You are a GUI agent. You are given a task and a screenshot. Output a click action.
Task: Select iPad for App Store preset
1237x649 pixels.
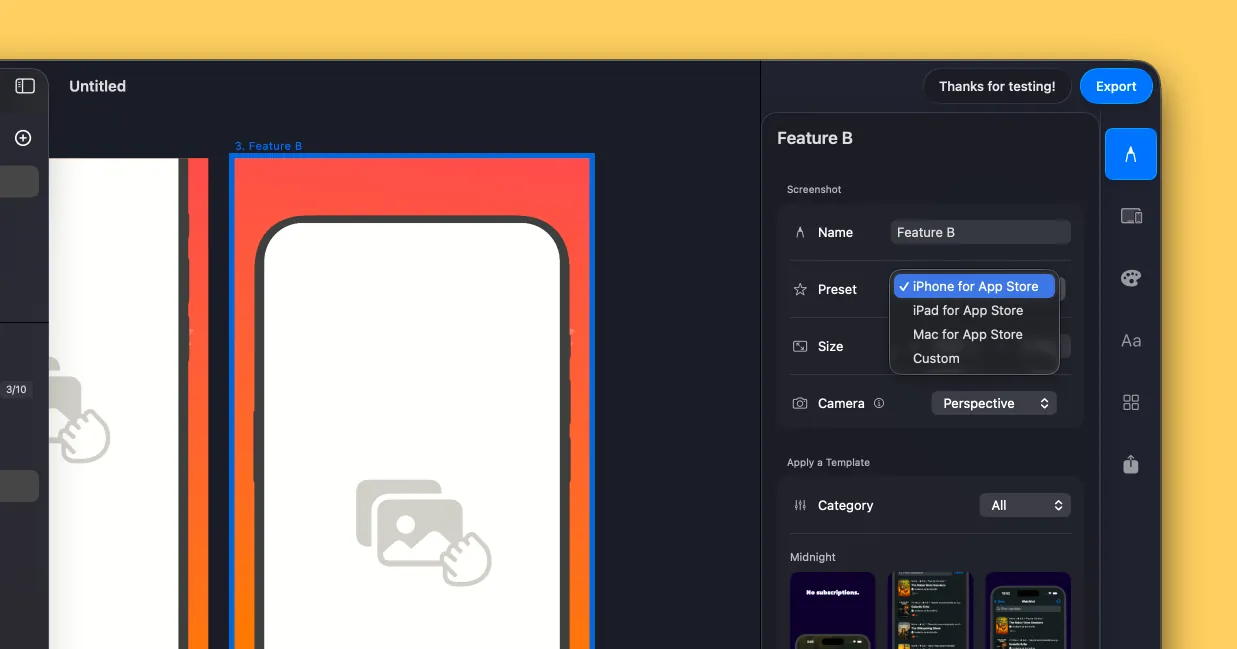click(x=967, y=310)
